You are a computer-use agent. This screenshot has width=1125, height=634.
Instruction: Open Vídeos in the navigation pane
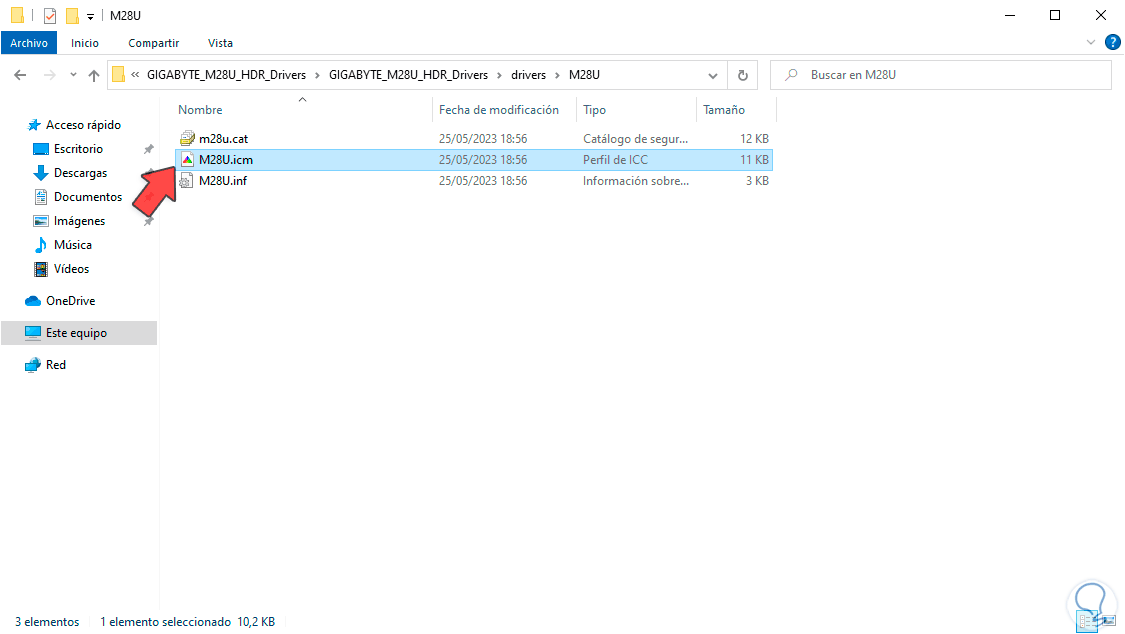click(x=71, y=269)
